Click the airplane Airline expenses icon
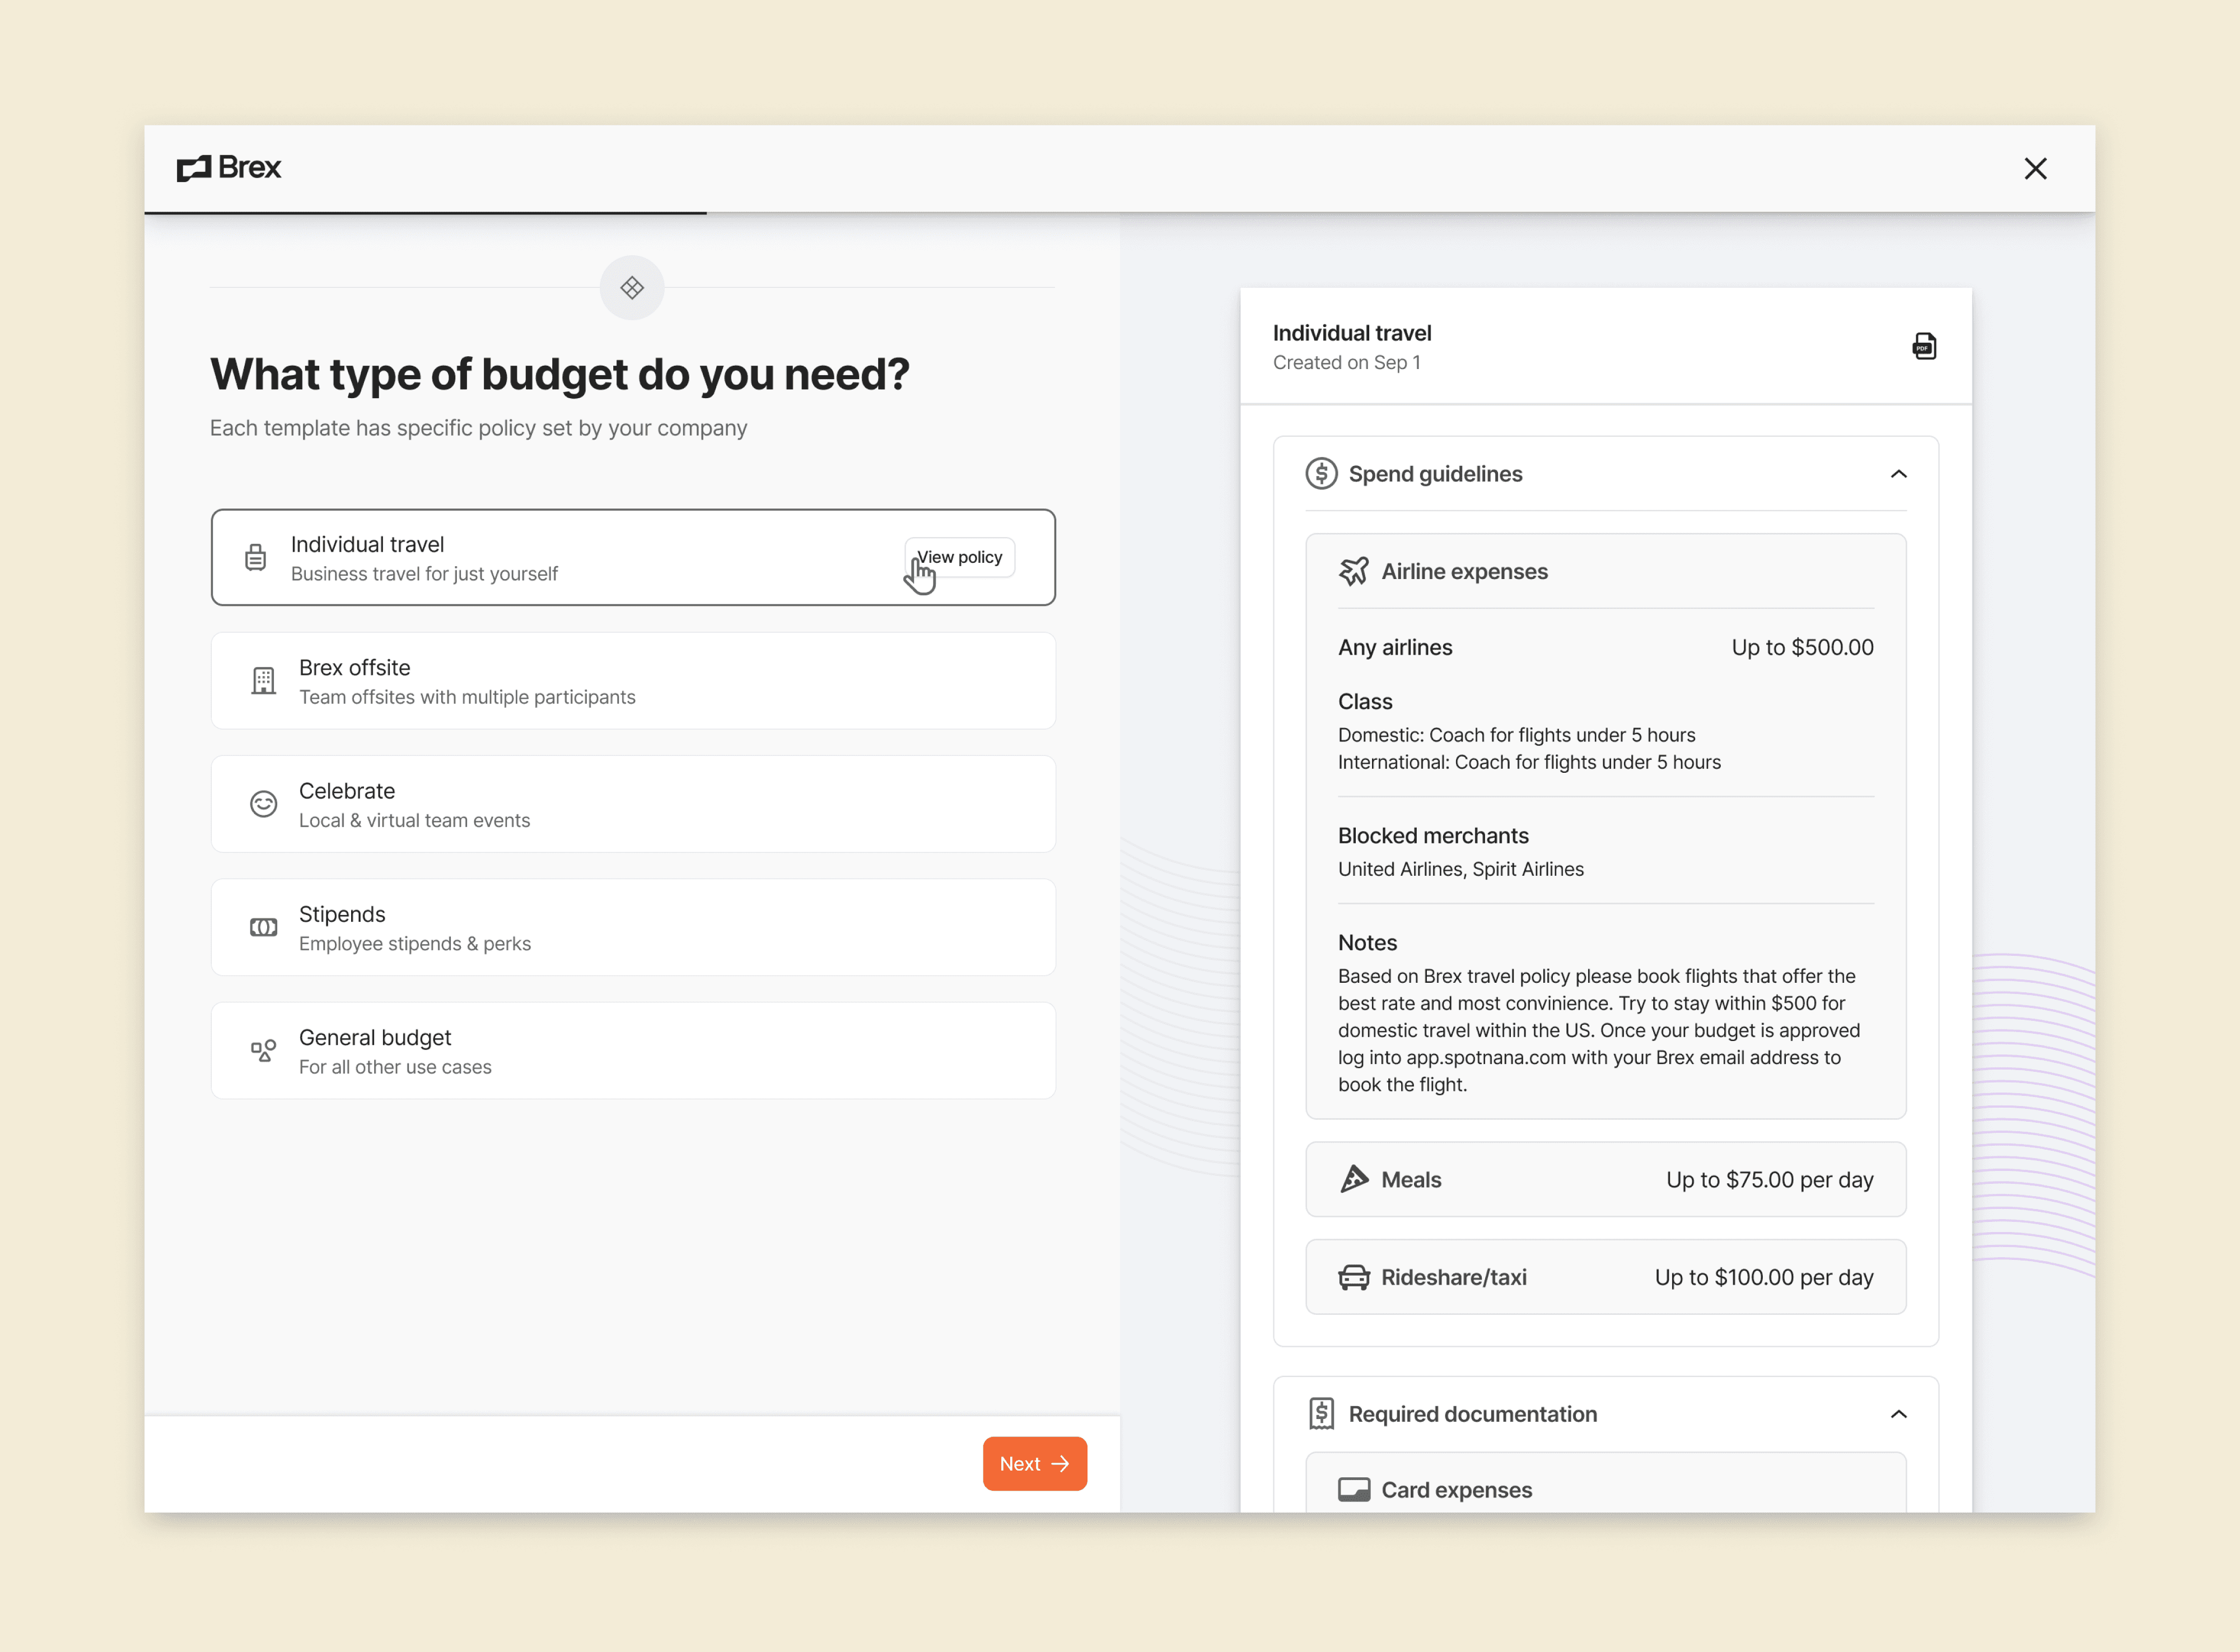 tap(1354, 571)
